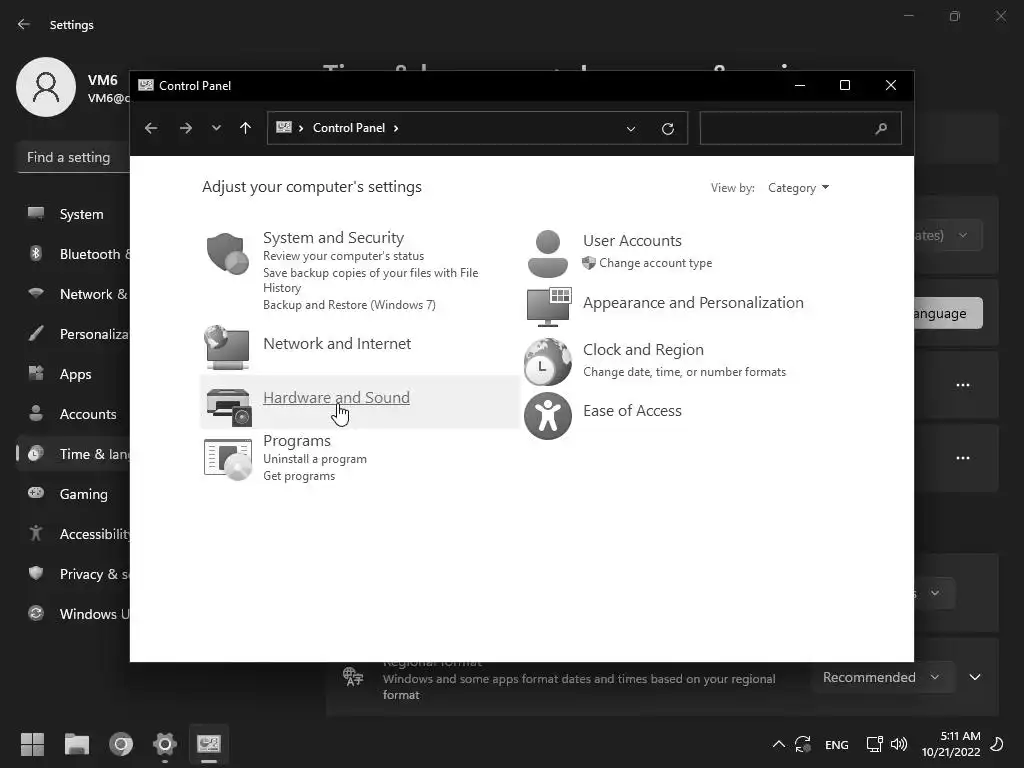The width and height of the screenshot is (1024, 768).
Task: Refresh the Control Panel address bar
Action: coord(667,129)
